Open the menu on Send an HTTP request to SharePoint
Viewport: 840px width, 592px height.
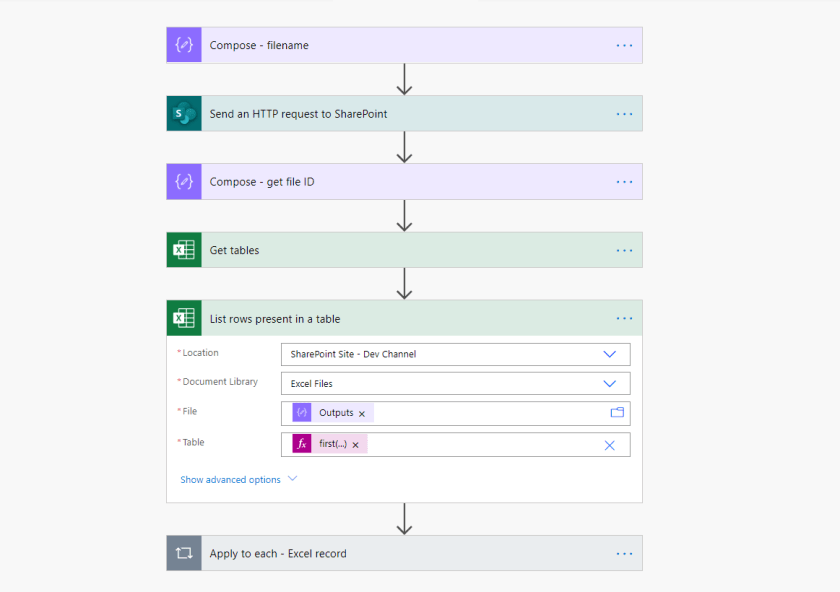624,113
